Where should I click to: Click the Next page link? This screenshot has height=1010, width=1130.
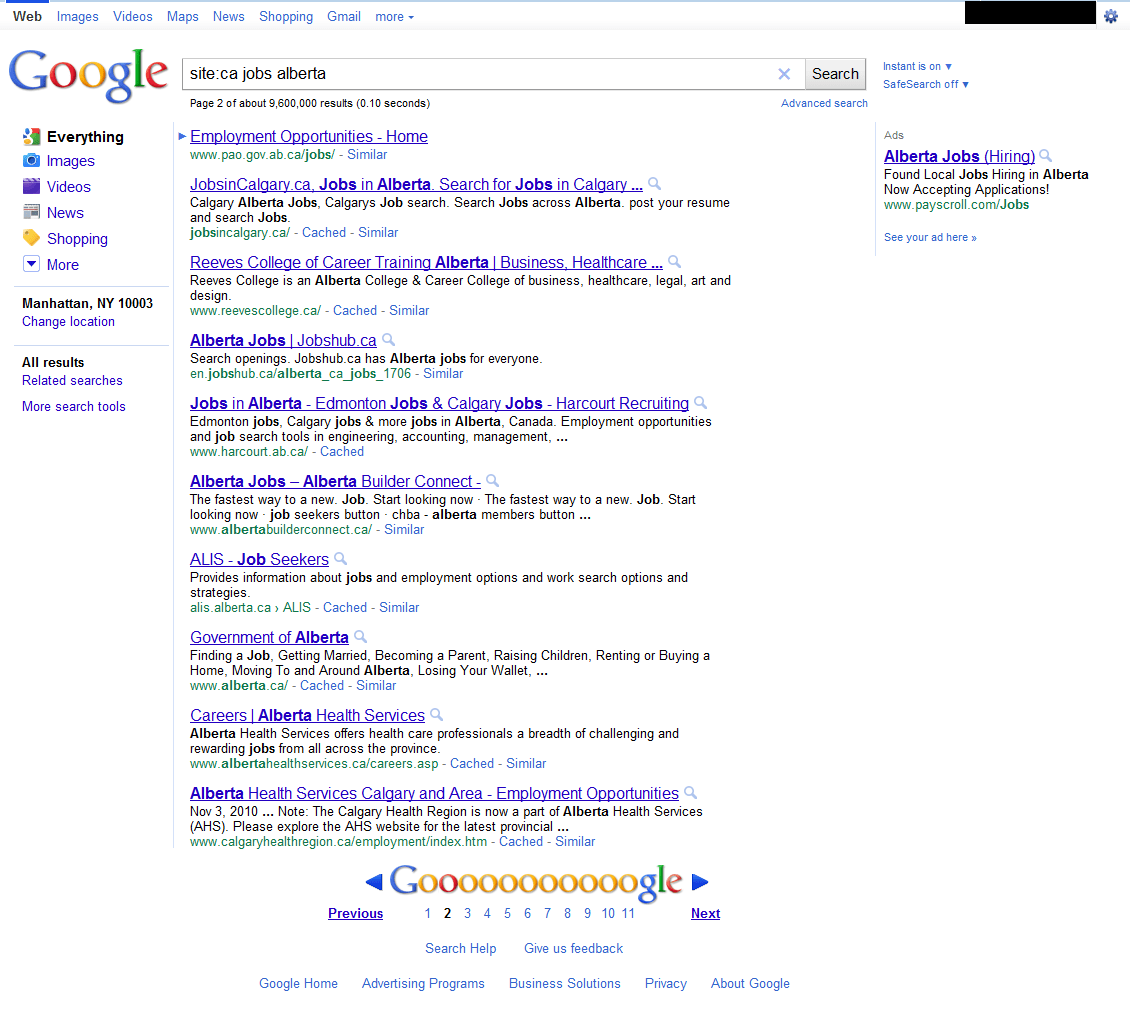click(x=706, y=913)
